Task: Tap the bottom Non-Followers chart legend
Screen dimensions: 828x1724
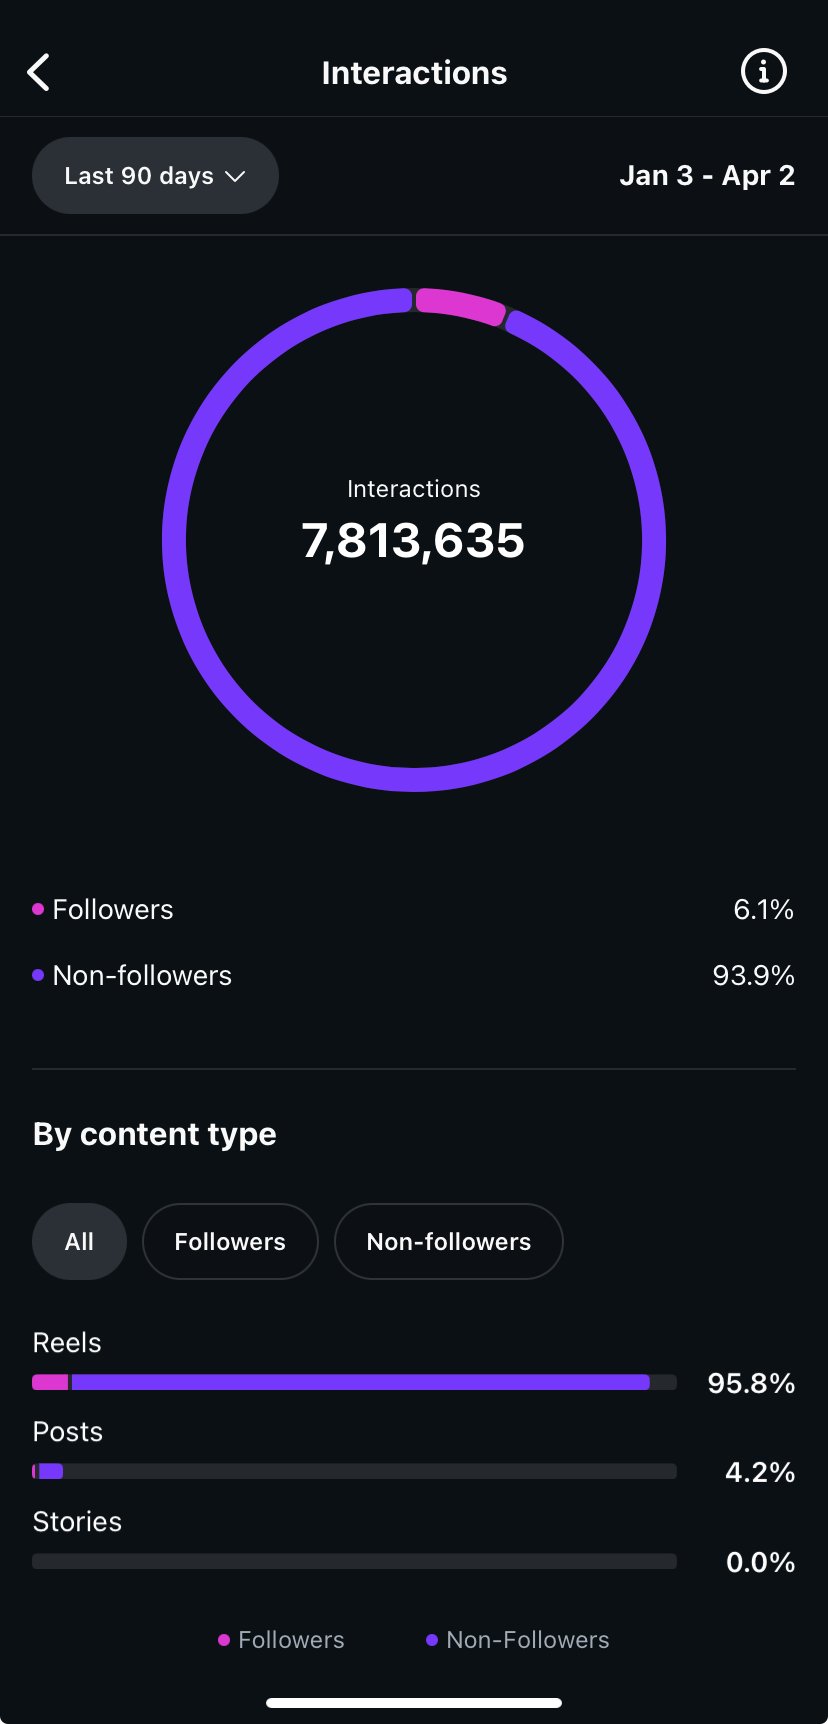Action: coord(517,1640)
